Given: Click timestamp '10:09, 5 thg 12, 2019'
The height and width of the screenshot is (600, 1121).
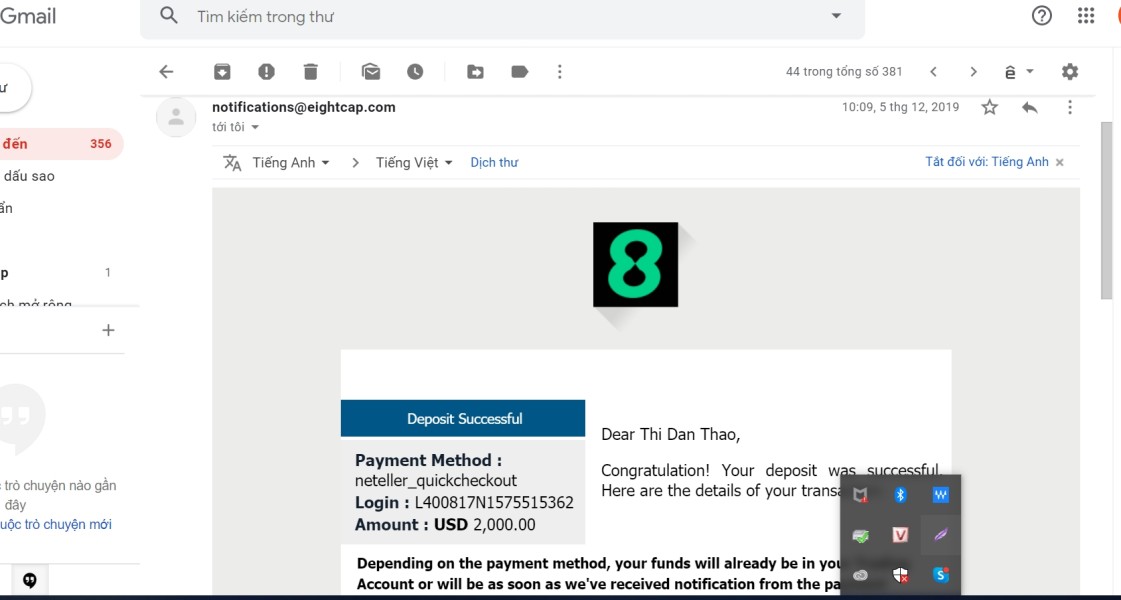Looking at the screenshot, I should (900, 107).
